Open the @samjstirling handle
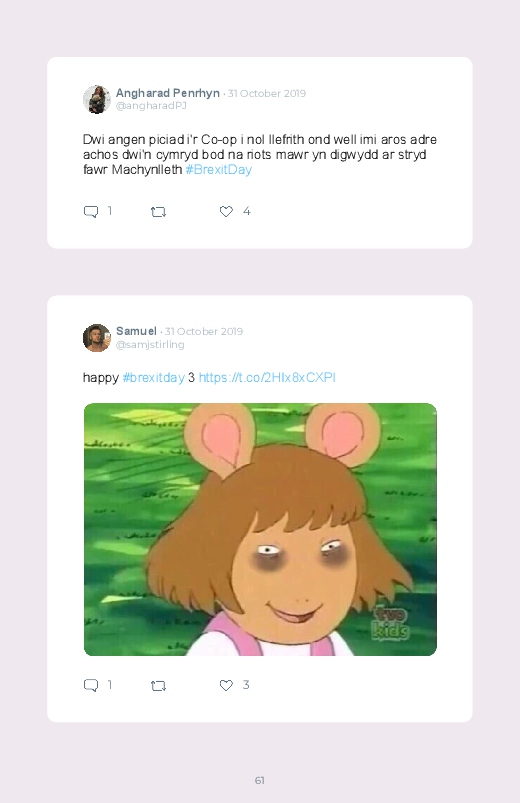 (150, 345)
